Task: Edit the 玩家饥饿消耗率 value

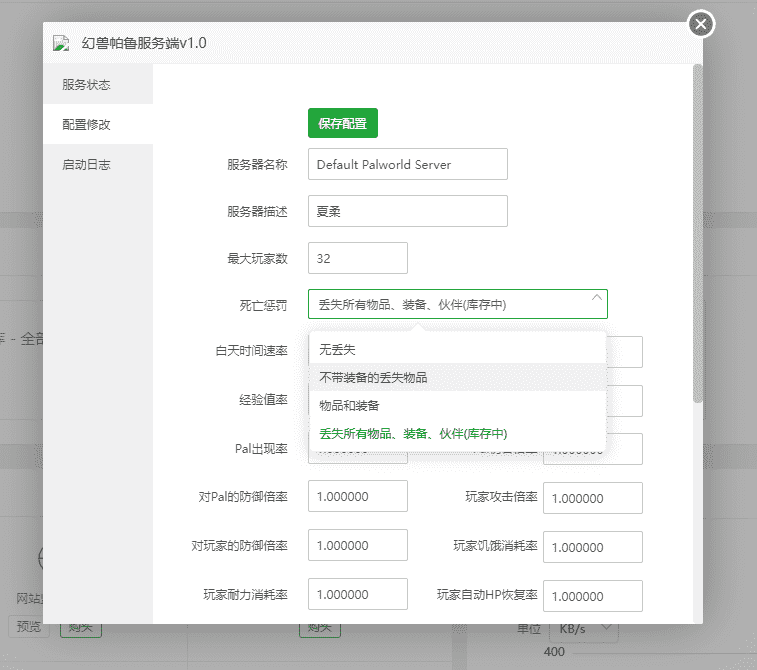Action: coord(592,547)
